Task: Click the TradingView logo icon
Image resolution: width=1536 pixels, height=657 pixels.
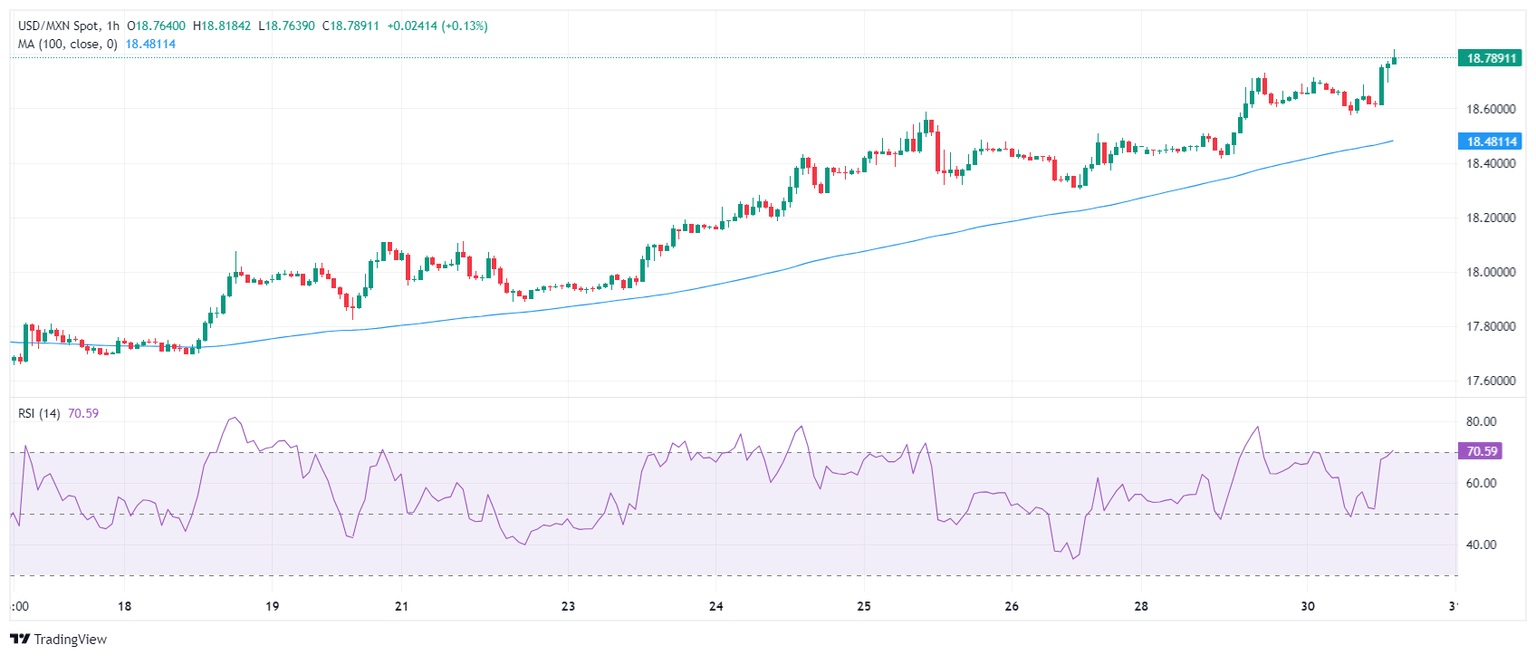Action: [20, 639]
